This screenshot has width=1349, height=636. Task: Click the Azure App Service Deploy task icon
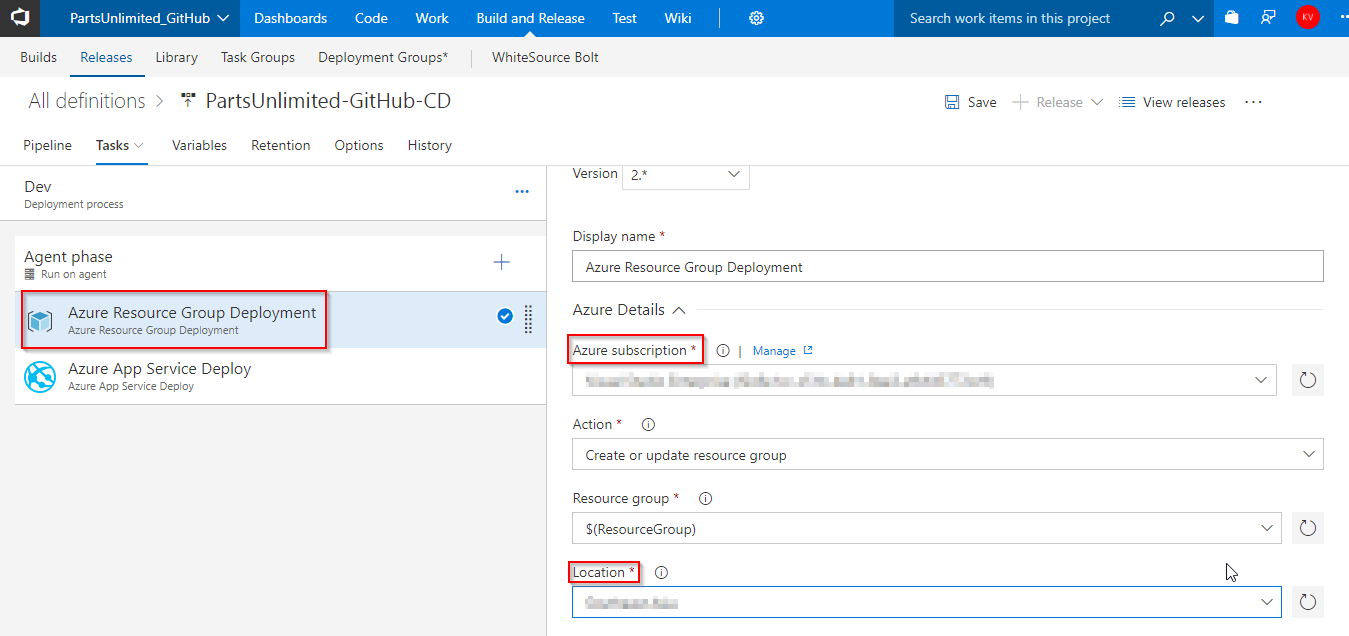pyautogui.click(x=41, y=377)
